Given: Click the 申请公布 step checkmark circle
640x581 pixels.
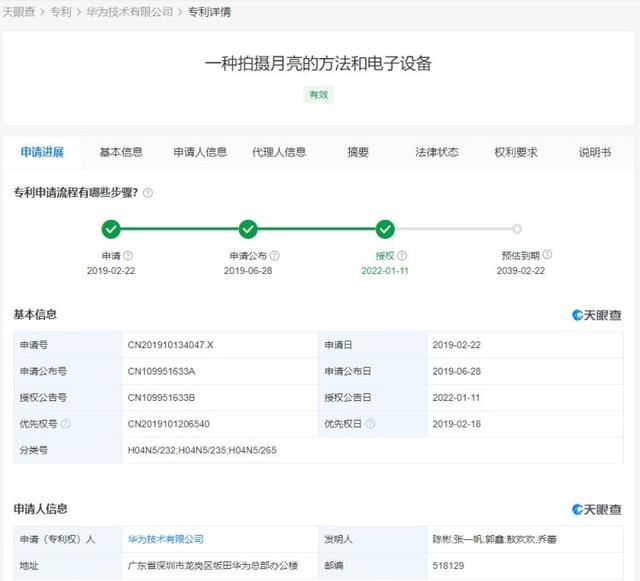Looking at the screenshot, I should coord(248,229).
